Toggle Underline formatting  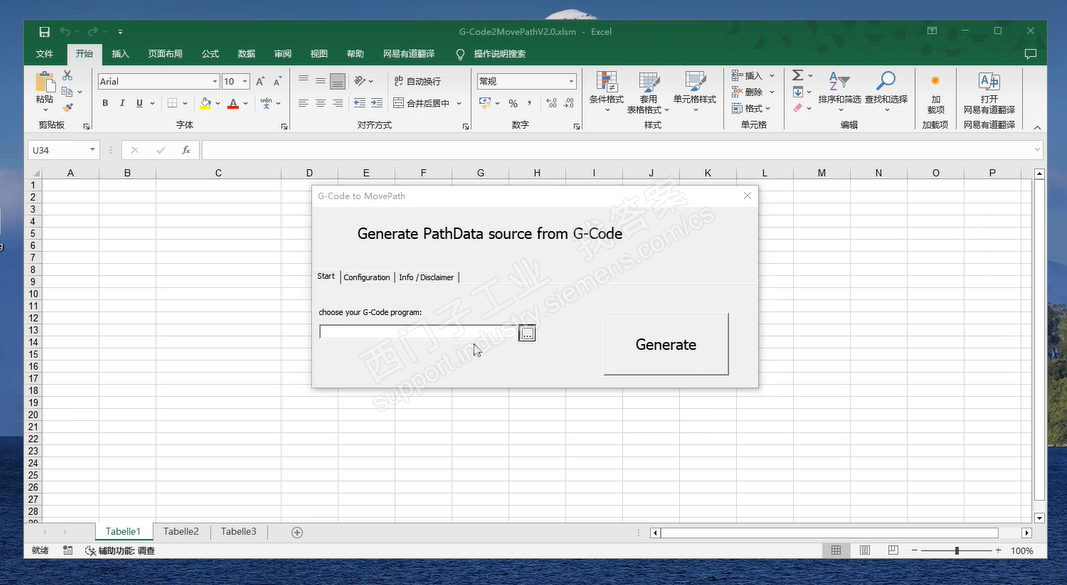click(x=139, y=103)
